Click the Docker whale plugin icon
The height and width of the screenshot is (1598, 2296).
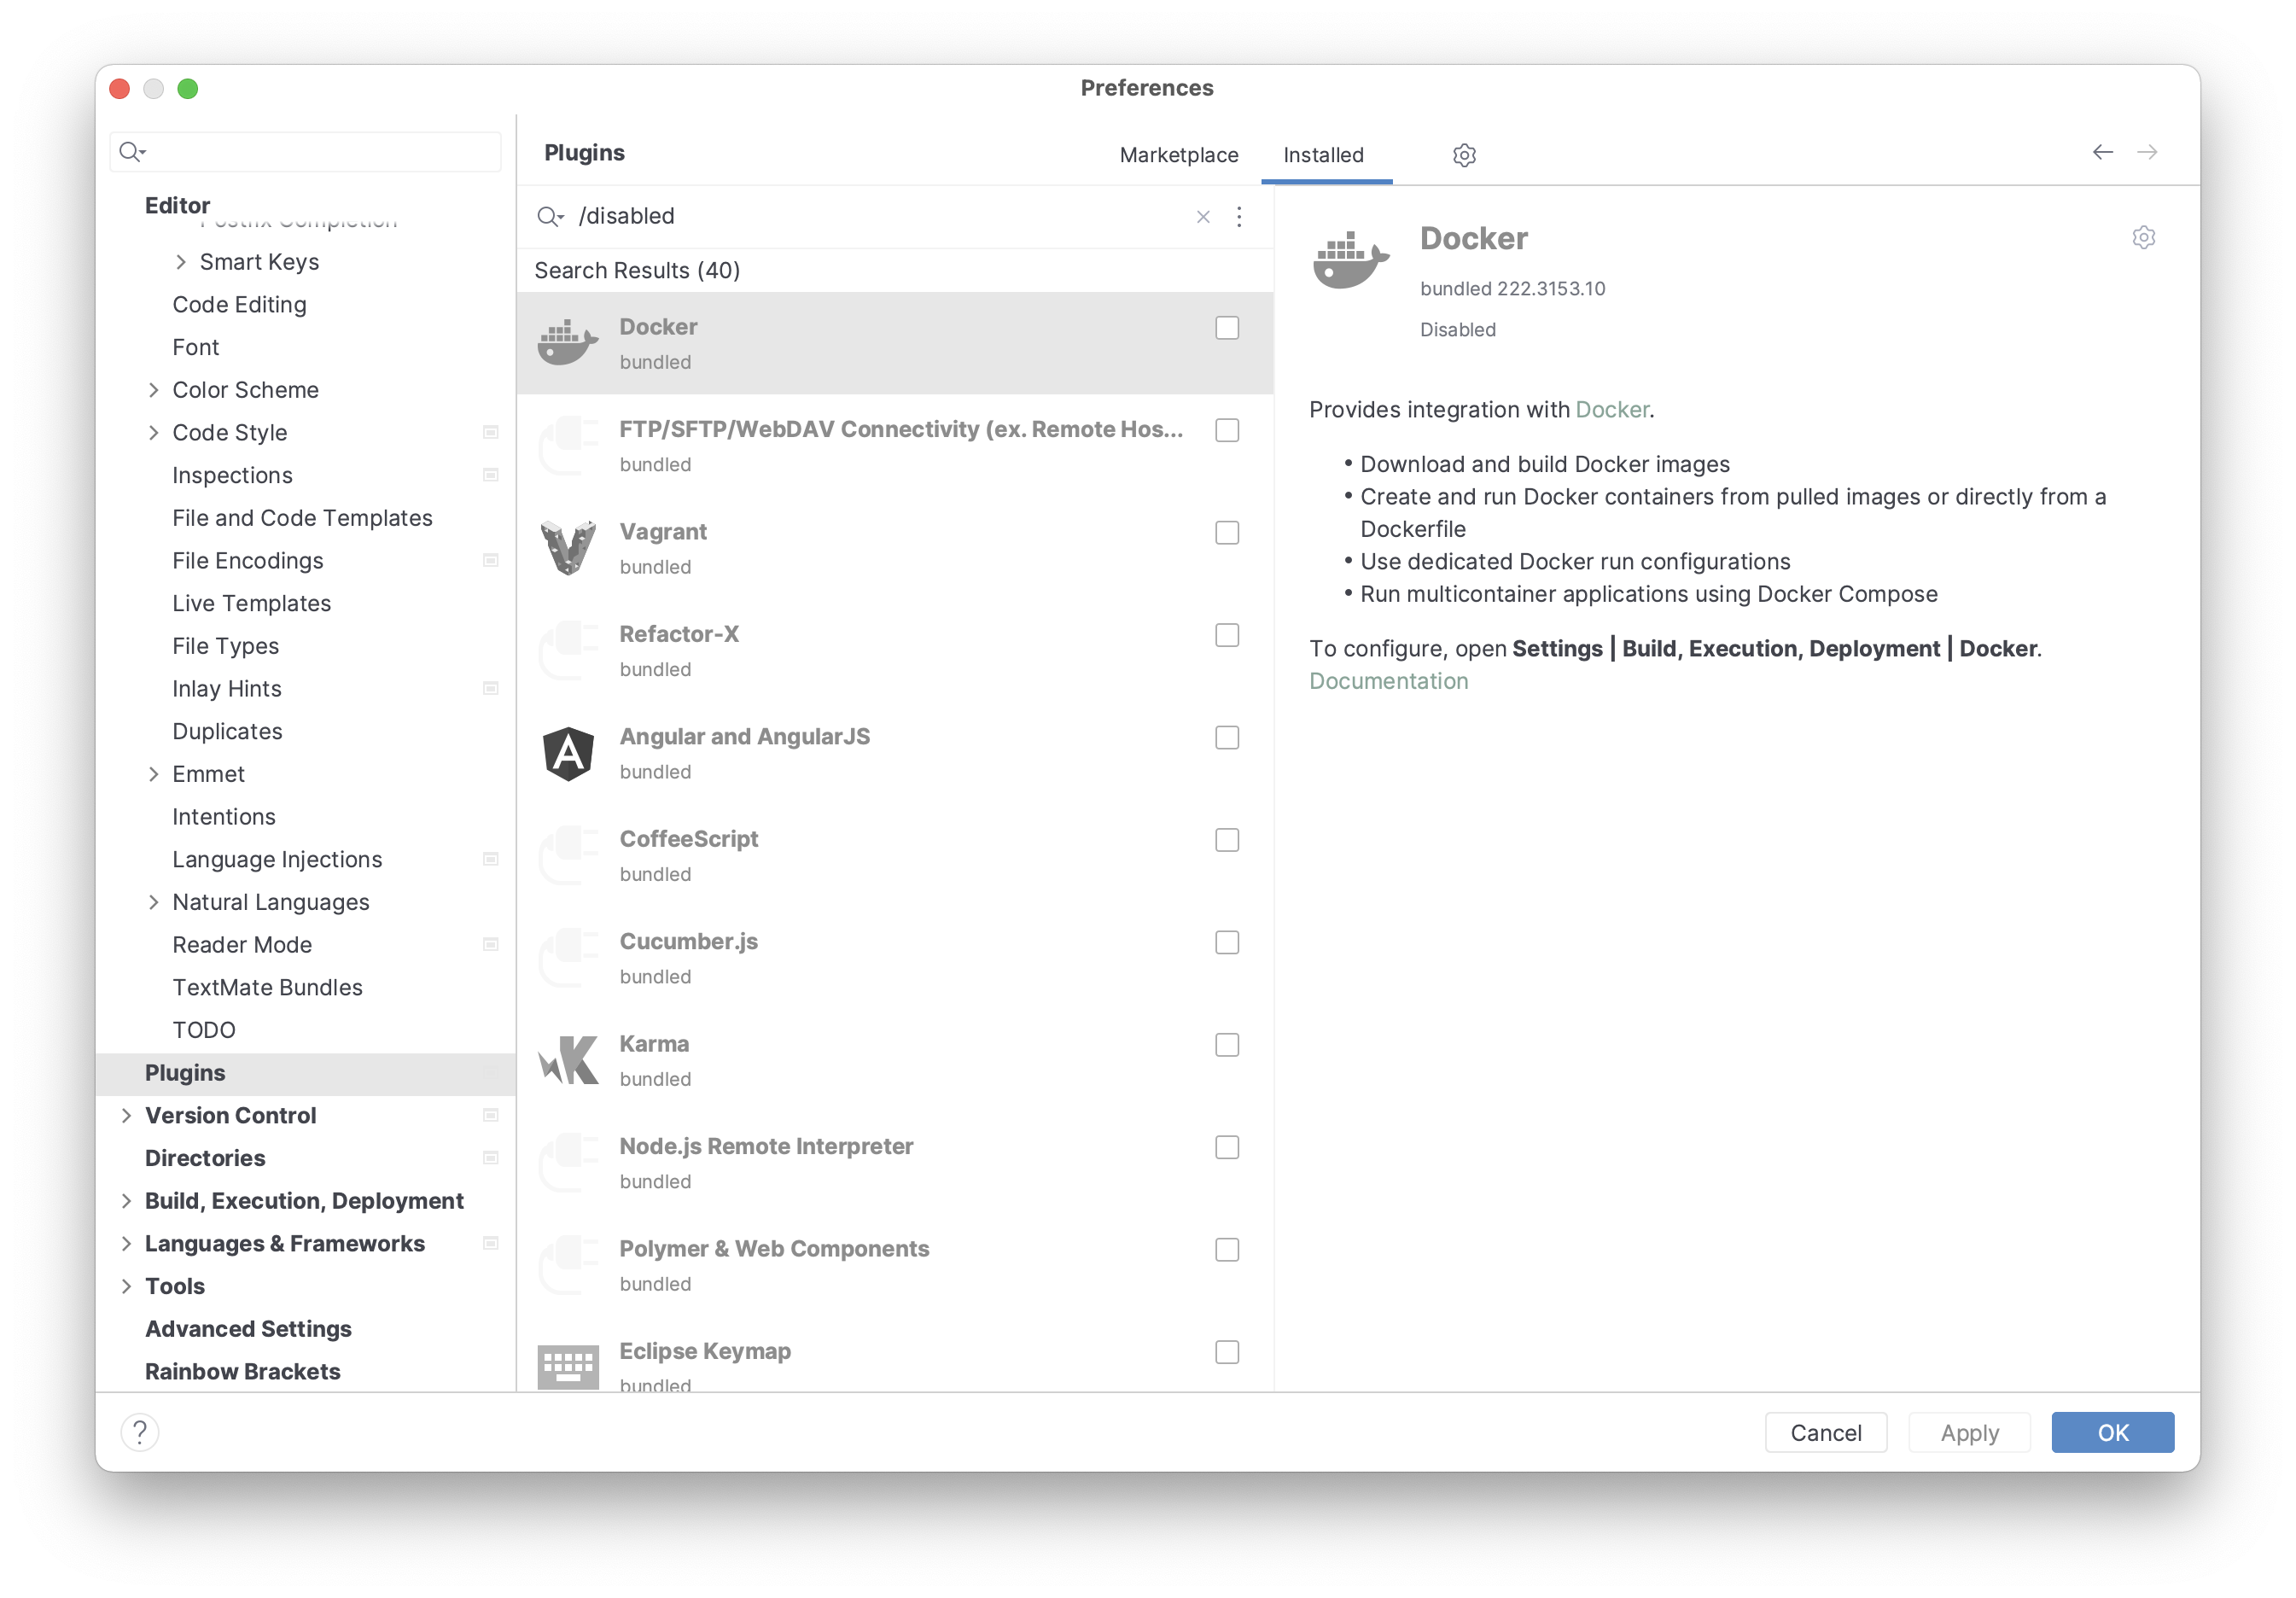(x=567, y=342)
